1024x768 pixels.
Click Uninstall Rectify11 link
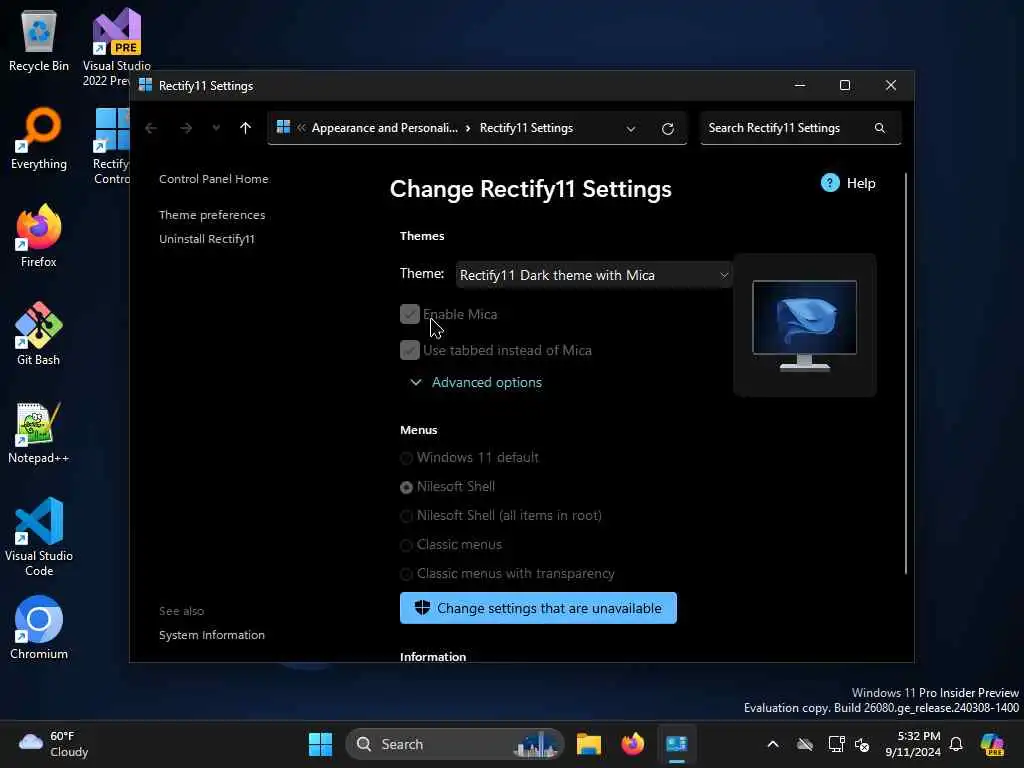coord(207,239)
